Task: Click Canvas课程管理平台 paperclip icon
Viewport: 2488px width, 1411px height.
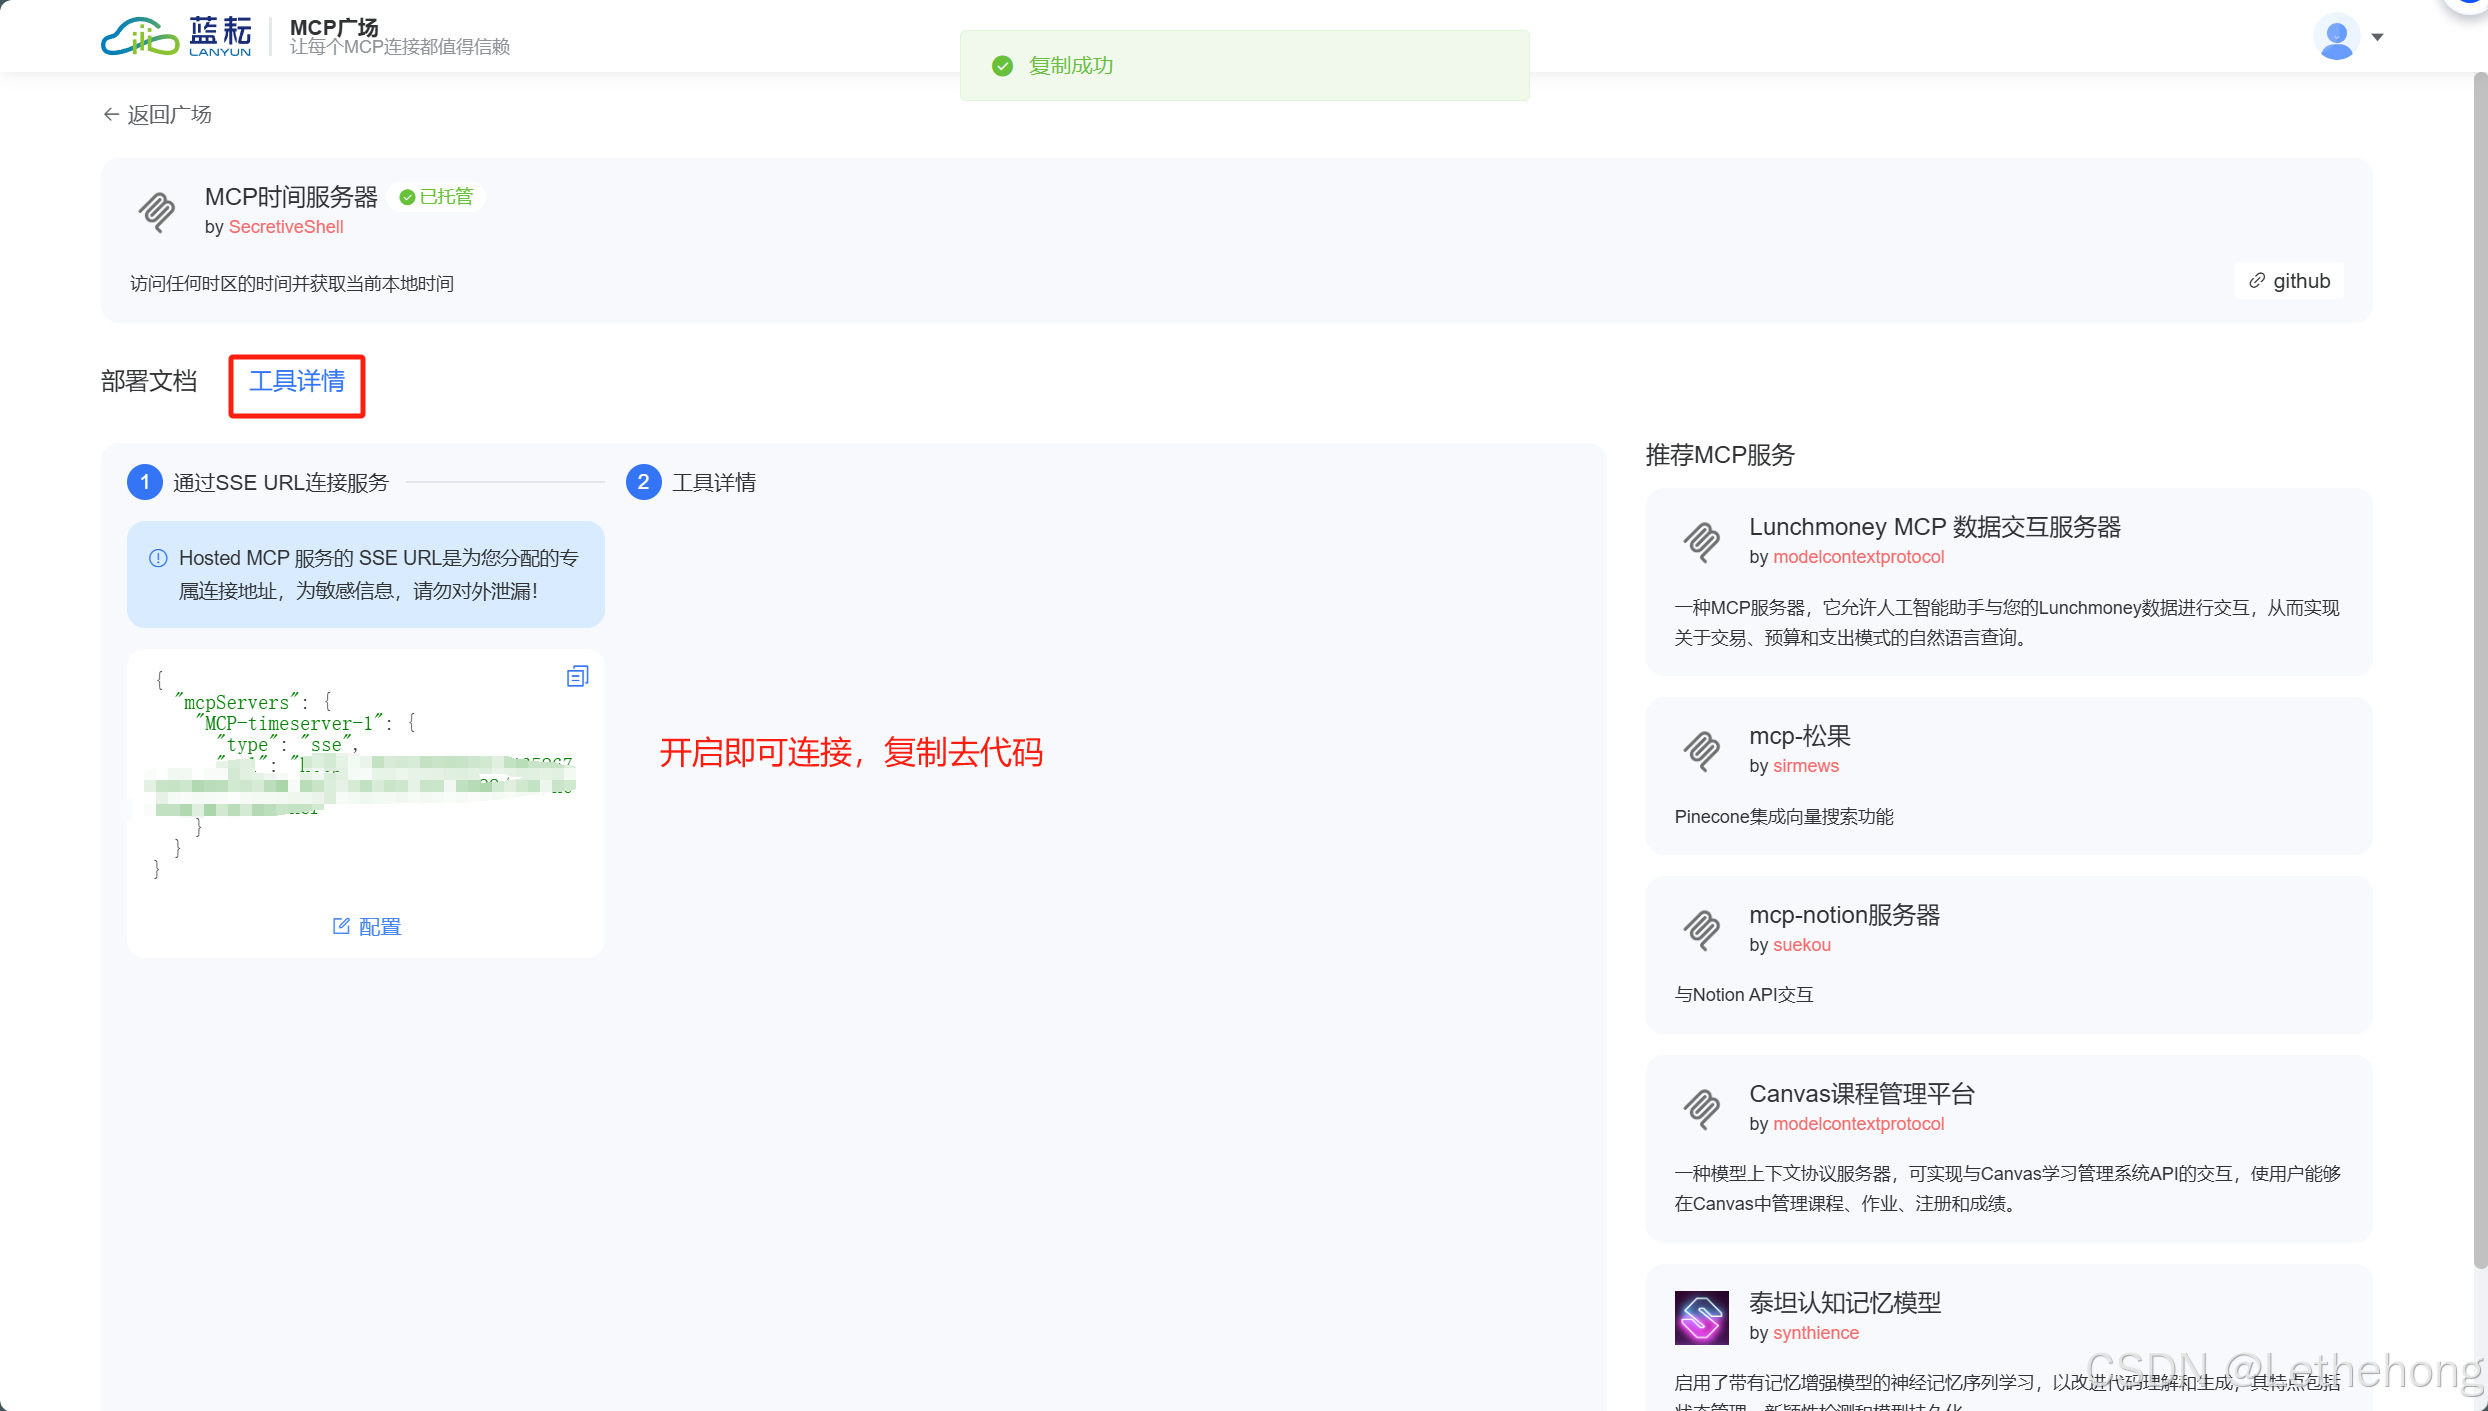Action: [x=1701, y=1108]
